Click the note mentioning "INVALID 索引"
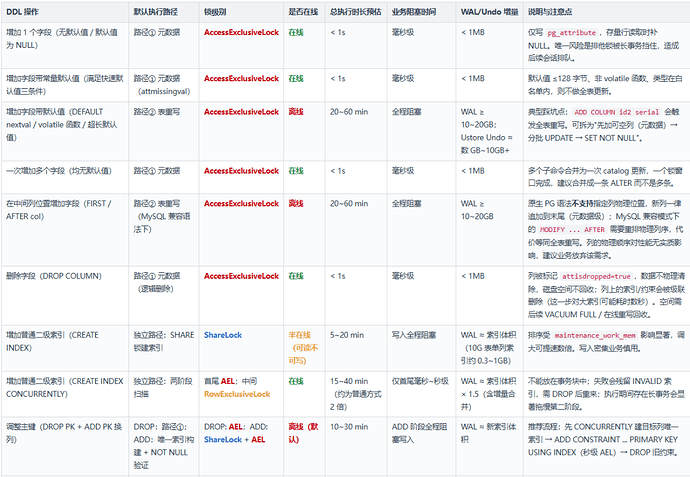This screenshot has height=477, width=690. coord(606,394)
